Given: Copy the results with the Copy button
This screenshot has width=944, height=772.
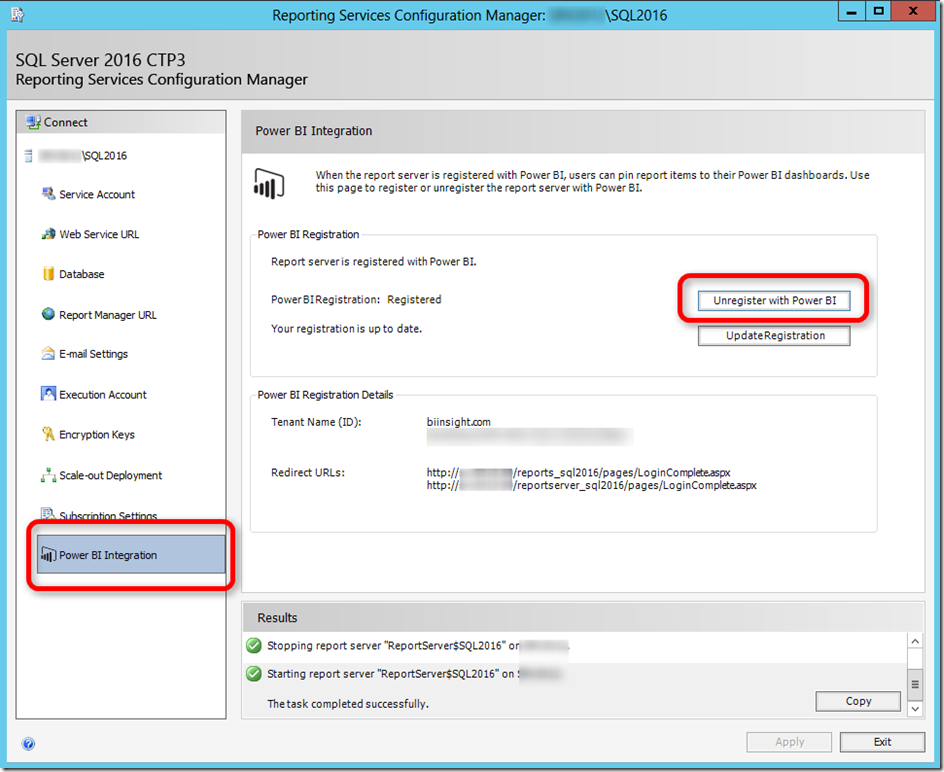Looking at the screenshot, I should click(858, 701).
